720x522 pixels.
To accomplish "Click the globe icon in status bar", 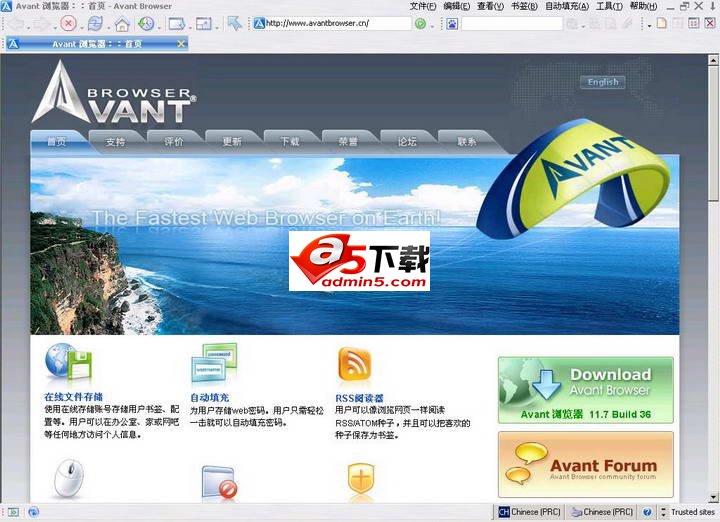I will [33, 512].
